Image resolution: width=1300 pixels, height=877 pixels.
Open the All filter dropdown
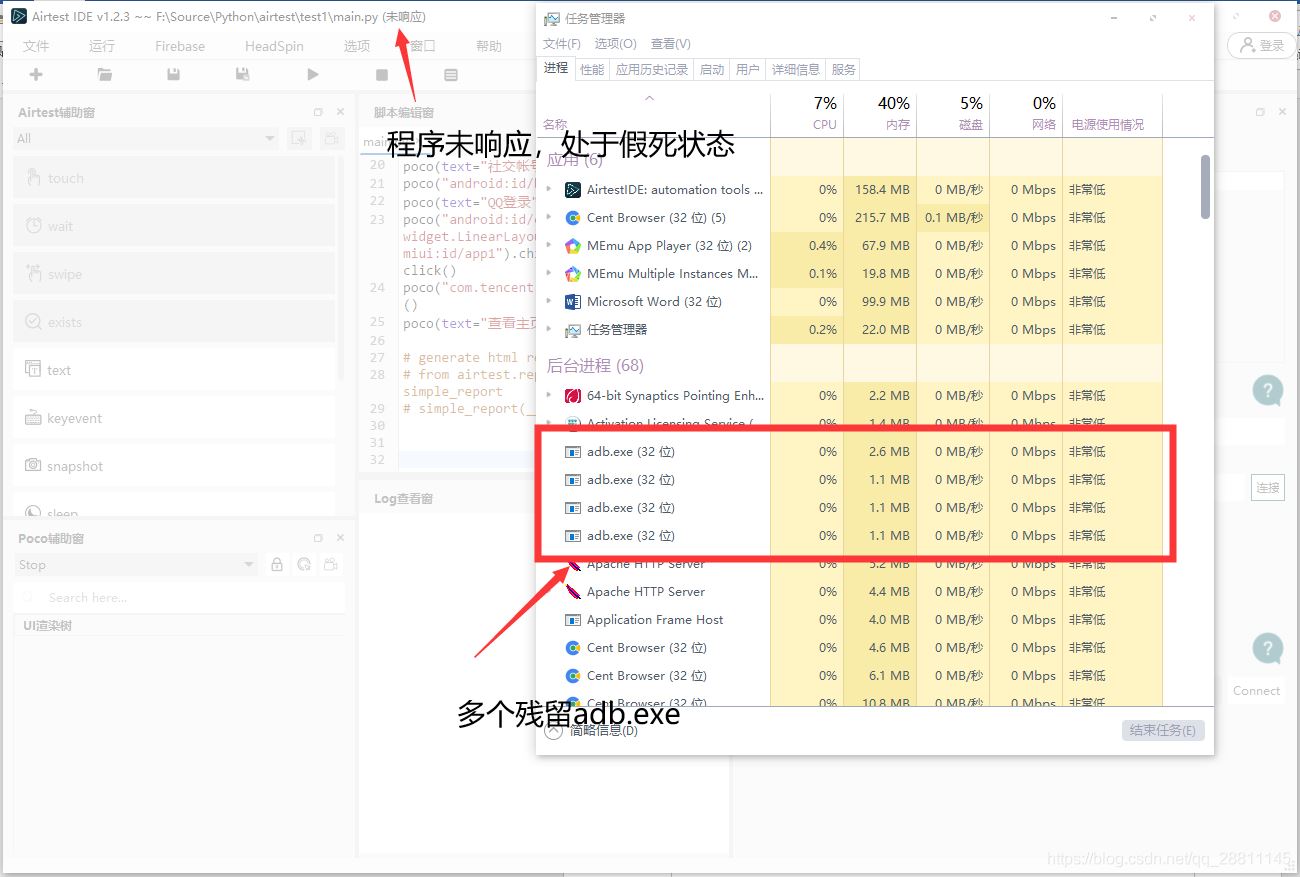147,139
